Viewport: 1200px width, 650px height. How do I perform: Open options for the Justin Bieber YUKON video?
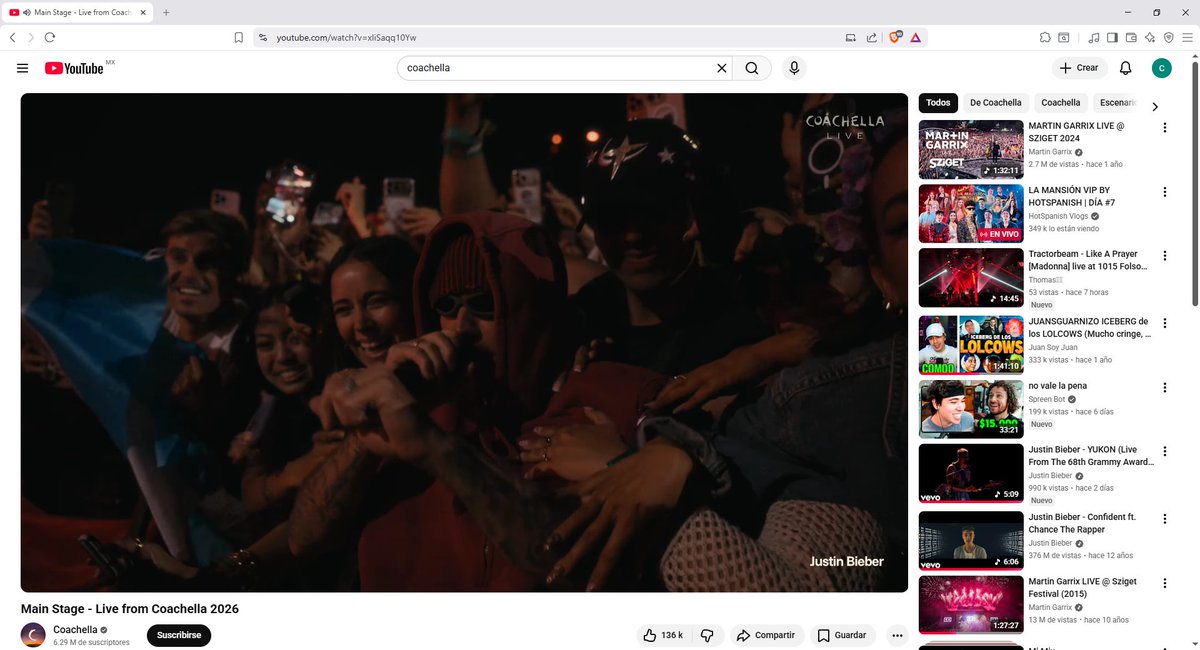click(1164, 452)
